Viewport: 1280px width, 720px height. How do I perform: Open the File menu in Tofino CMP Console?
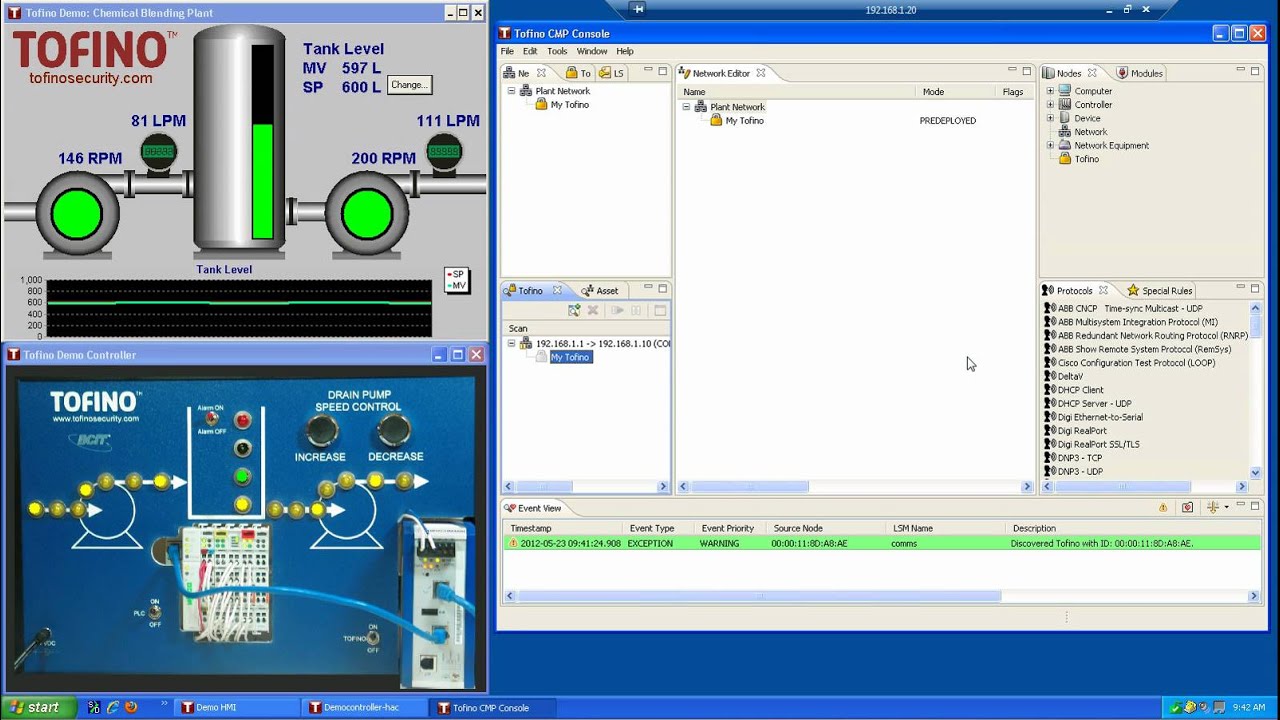(x=507, y=51)
